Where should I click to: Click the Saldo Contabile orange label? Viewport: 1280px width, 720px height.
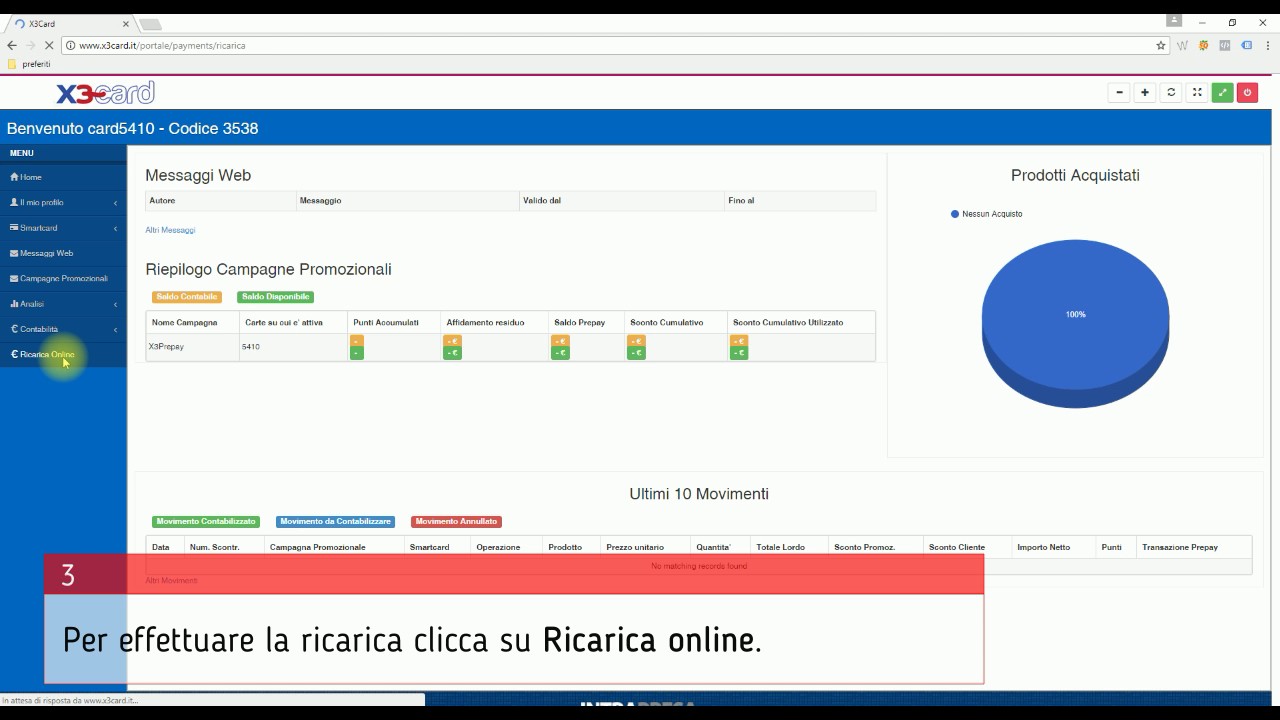tap(187, 297)
